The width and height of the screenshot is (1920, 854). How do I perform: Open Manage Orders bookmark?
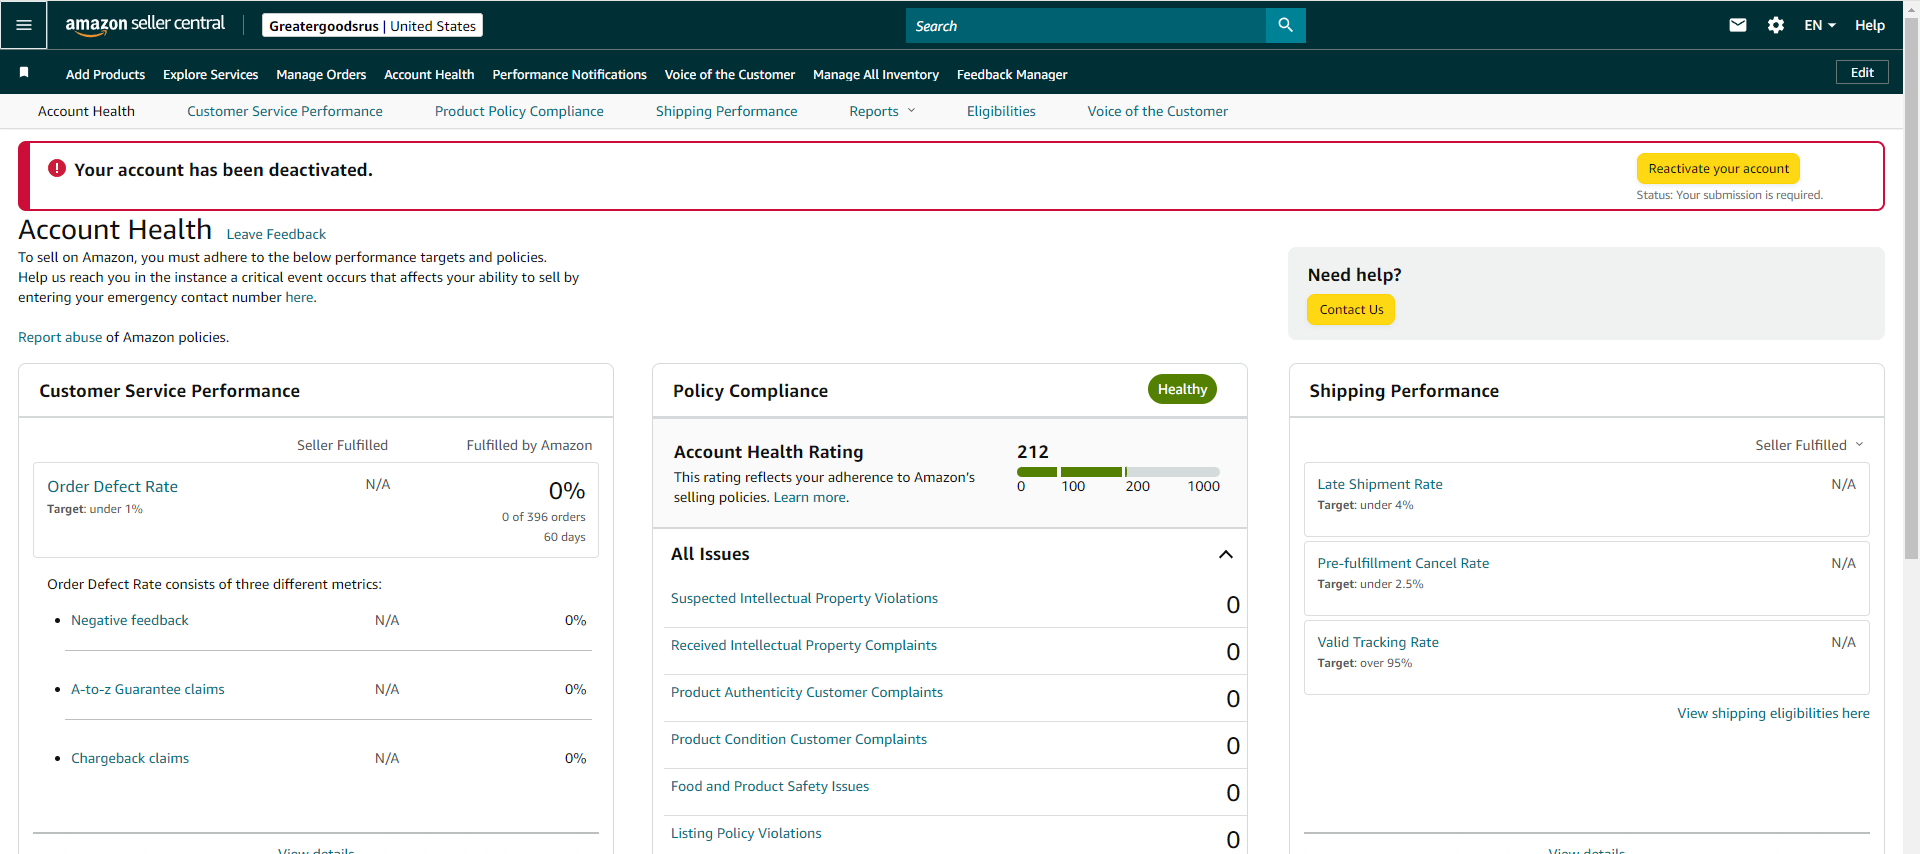[321, 74]
